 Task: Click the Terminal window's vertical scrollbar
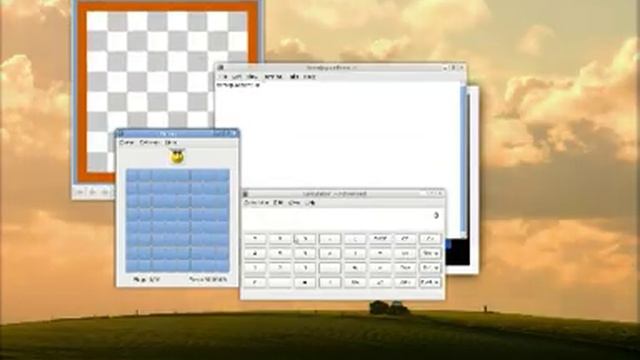click(463, 159)
